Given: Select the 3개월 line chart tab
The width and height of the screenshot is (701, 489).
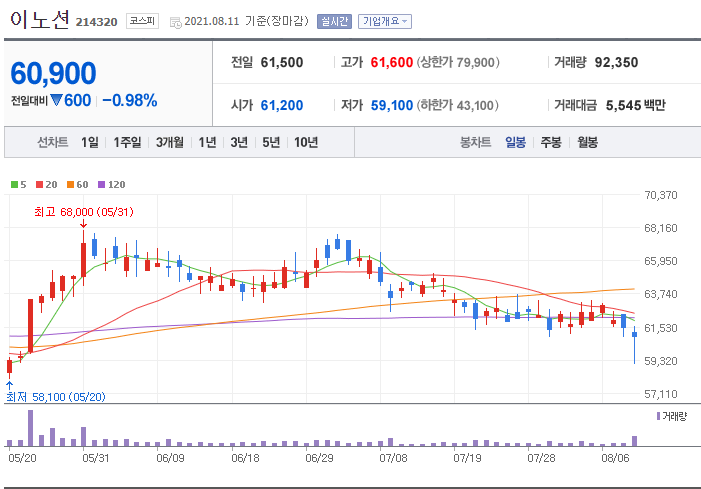Looking at the screenshot, I should click(x=170, y=143).
